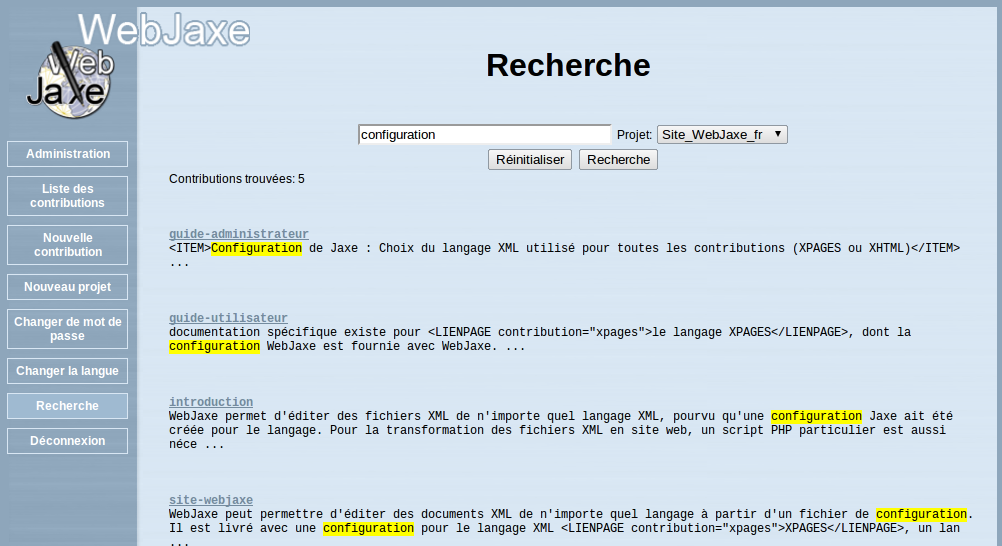Open guide-administrateur result link

coord(238,234)
